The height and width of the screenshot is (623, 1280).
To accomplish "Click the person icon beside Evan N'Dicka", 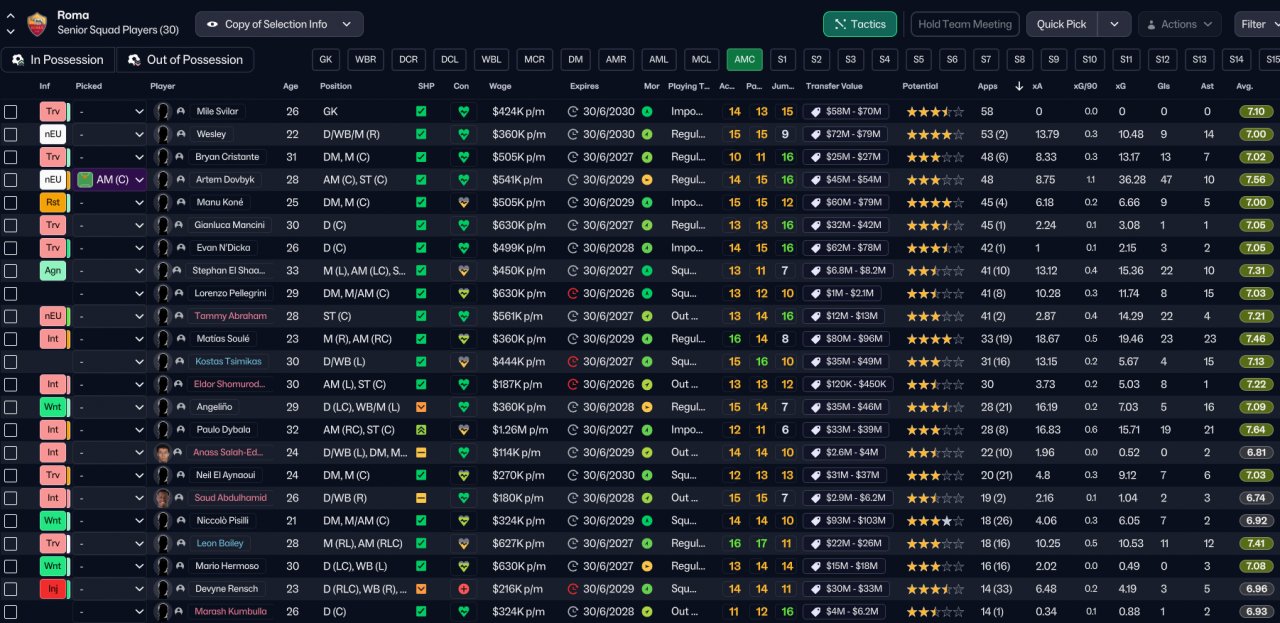I will (180, 248).
